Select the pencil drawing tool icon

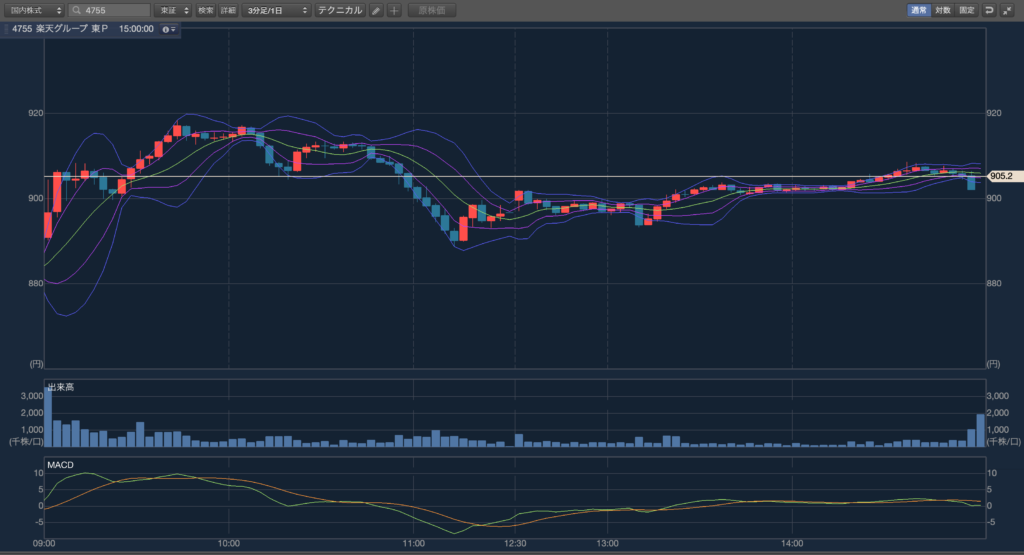(376, 10)
